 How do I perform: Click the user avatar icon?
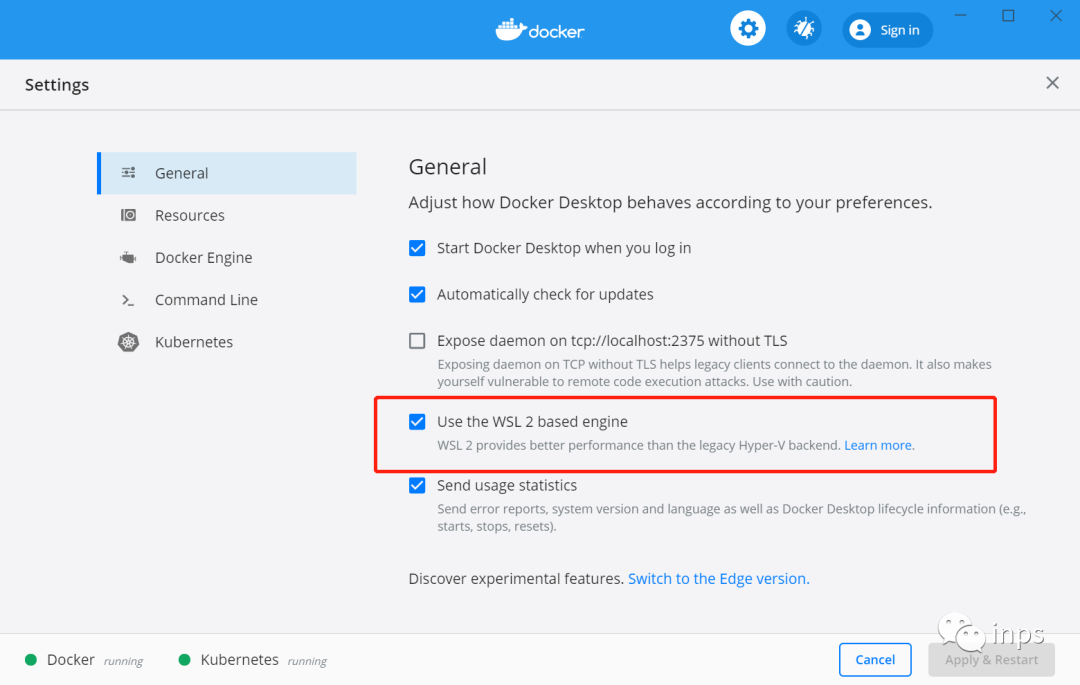click(x=860, y=30)
